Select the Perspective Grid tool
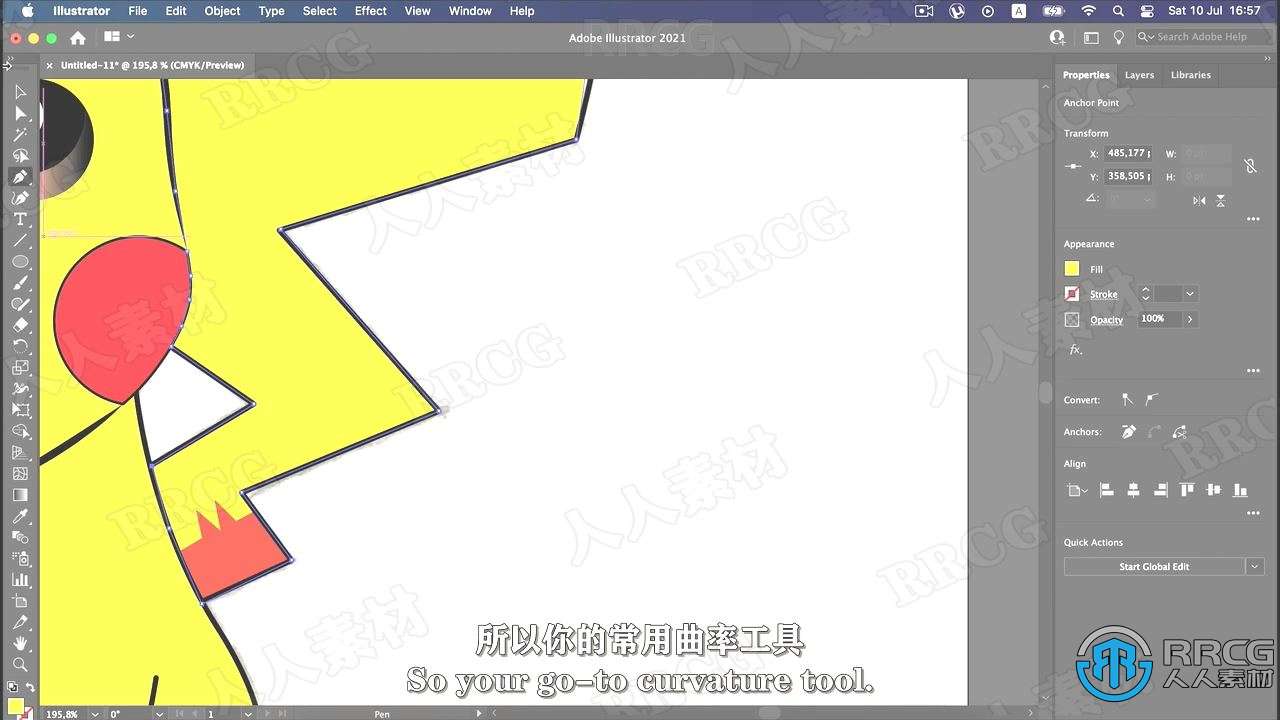The image size is (1280, 720). pyautogui.click(x=20, y=452)
